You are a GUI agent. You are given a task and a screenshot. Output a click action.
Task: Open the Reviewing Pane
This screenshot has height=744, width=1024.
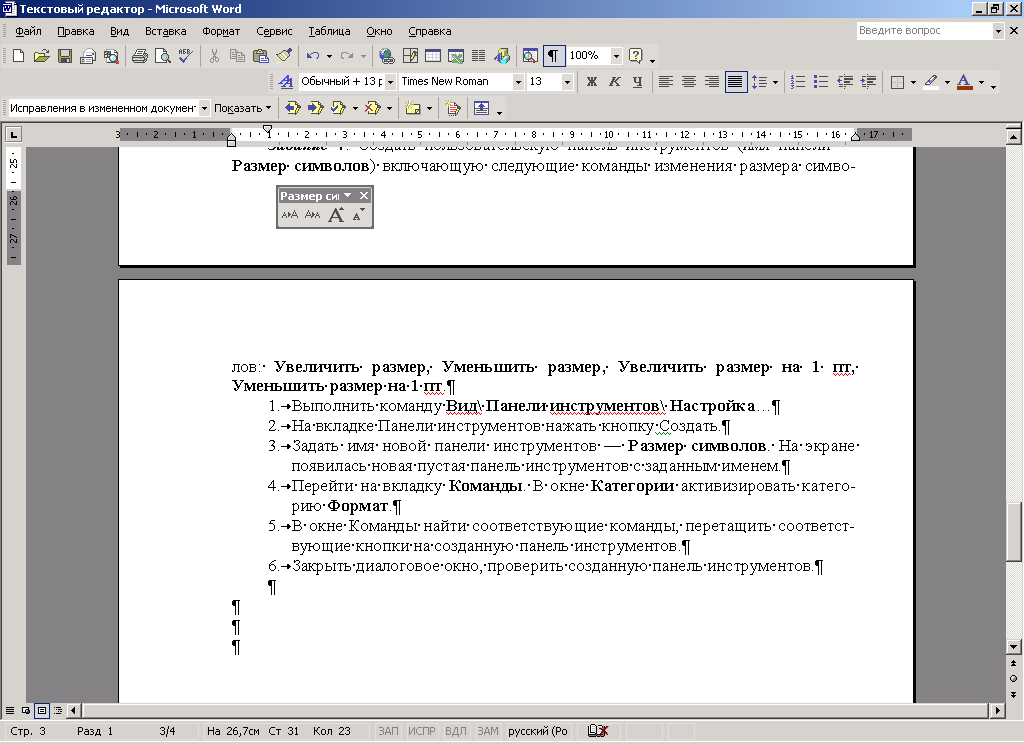pos(481,108)
